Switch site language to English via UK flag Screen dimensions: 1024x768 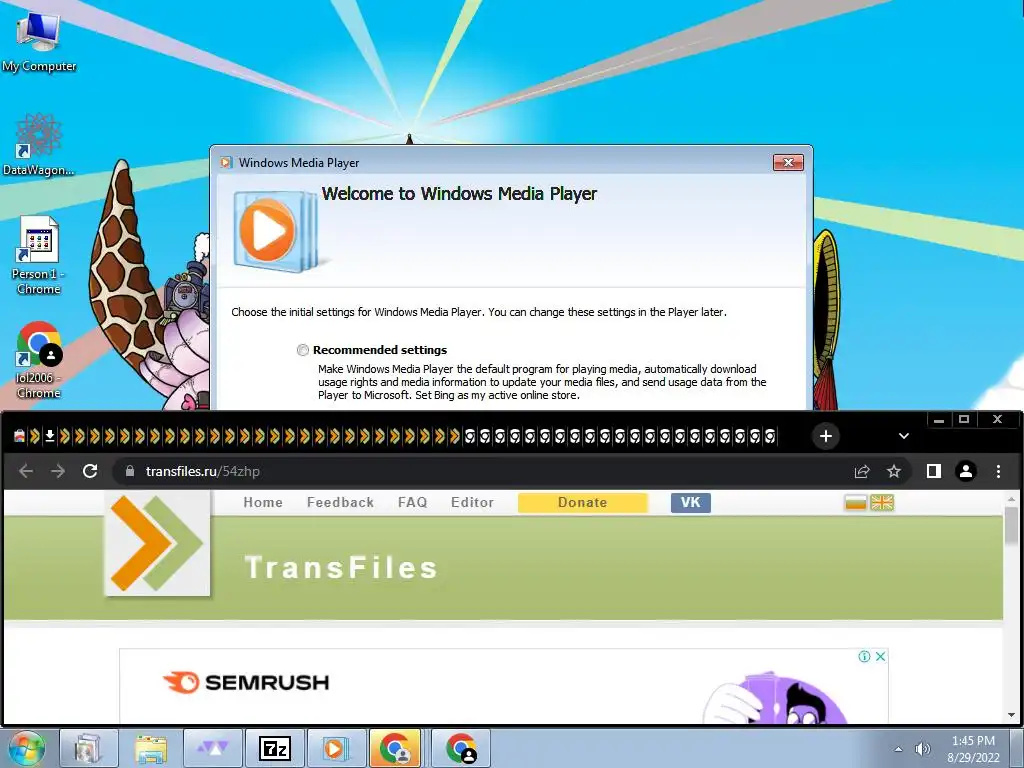(x=882, y=502)
